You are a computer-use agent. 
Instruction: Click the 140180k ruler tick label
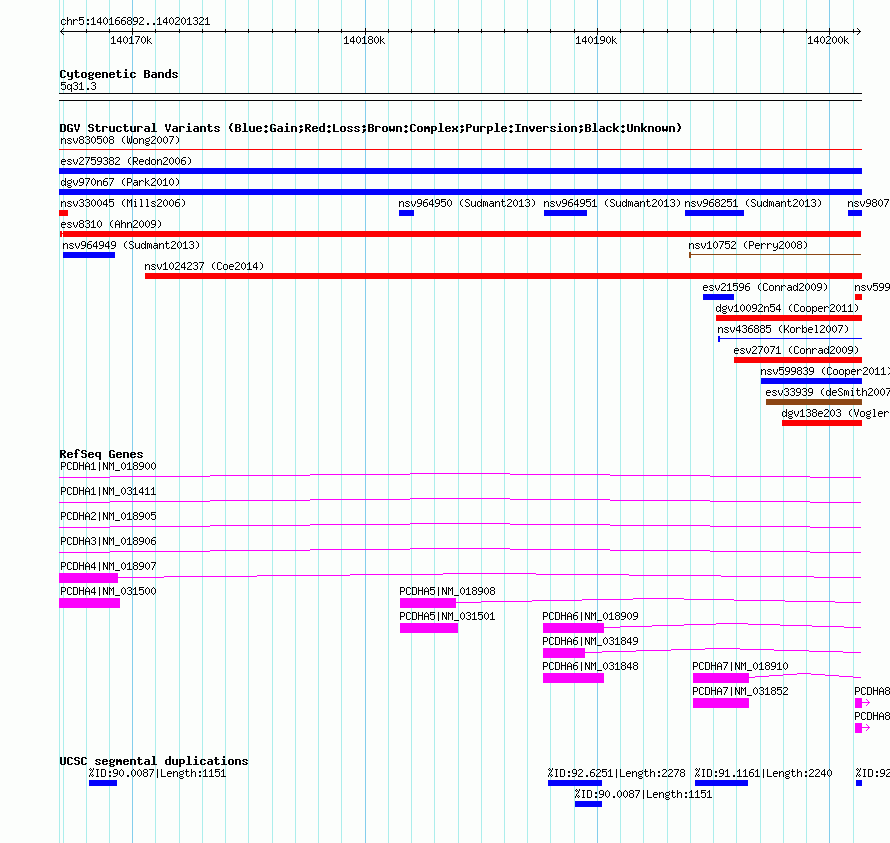coord(364,40)
